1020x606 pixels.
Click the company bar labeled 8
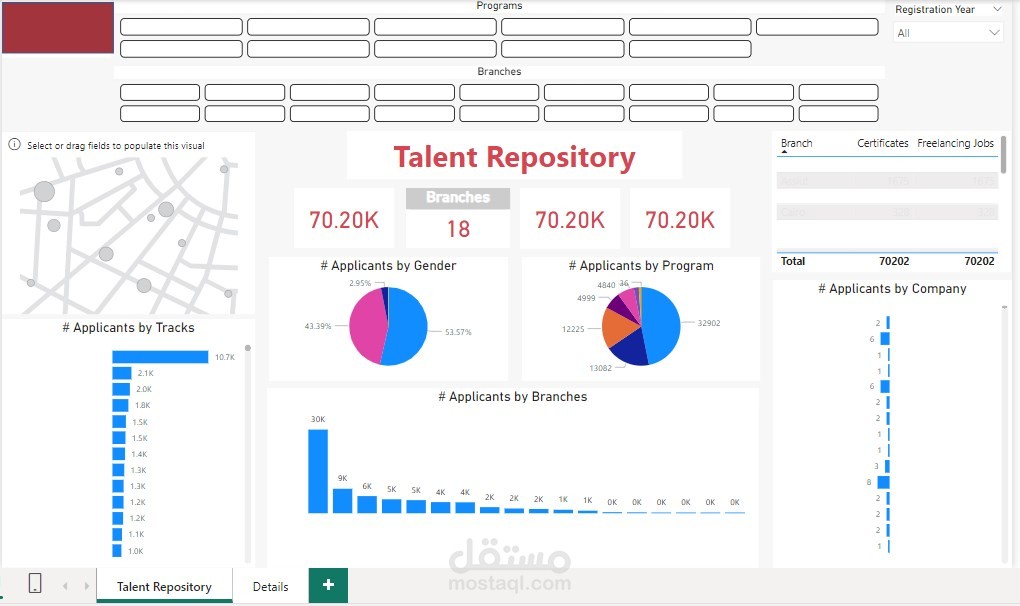point(883,482)
